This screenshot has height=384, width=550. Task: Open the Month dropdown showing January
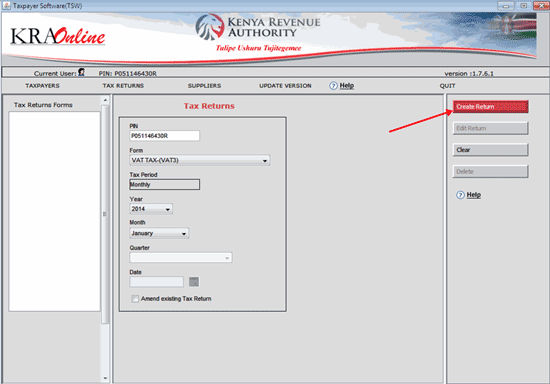pos(159,233)
